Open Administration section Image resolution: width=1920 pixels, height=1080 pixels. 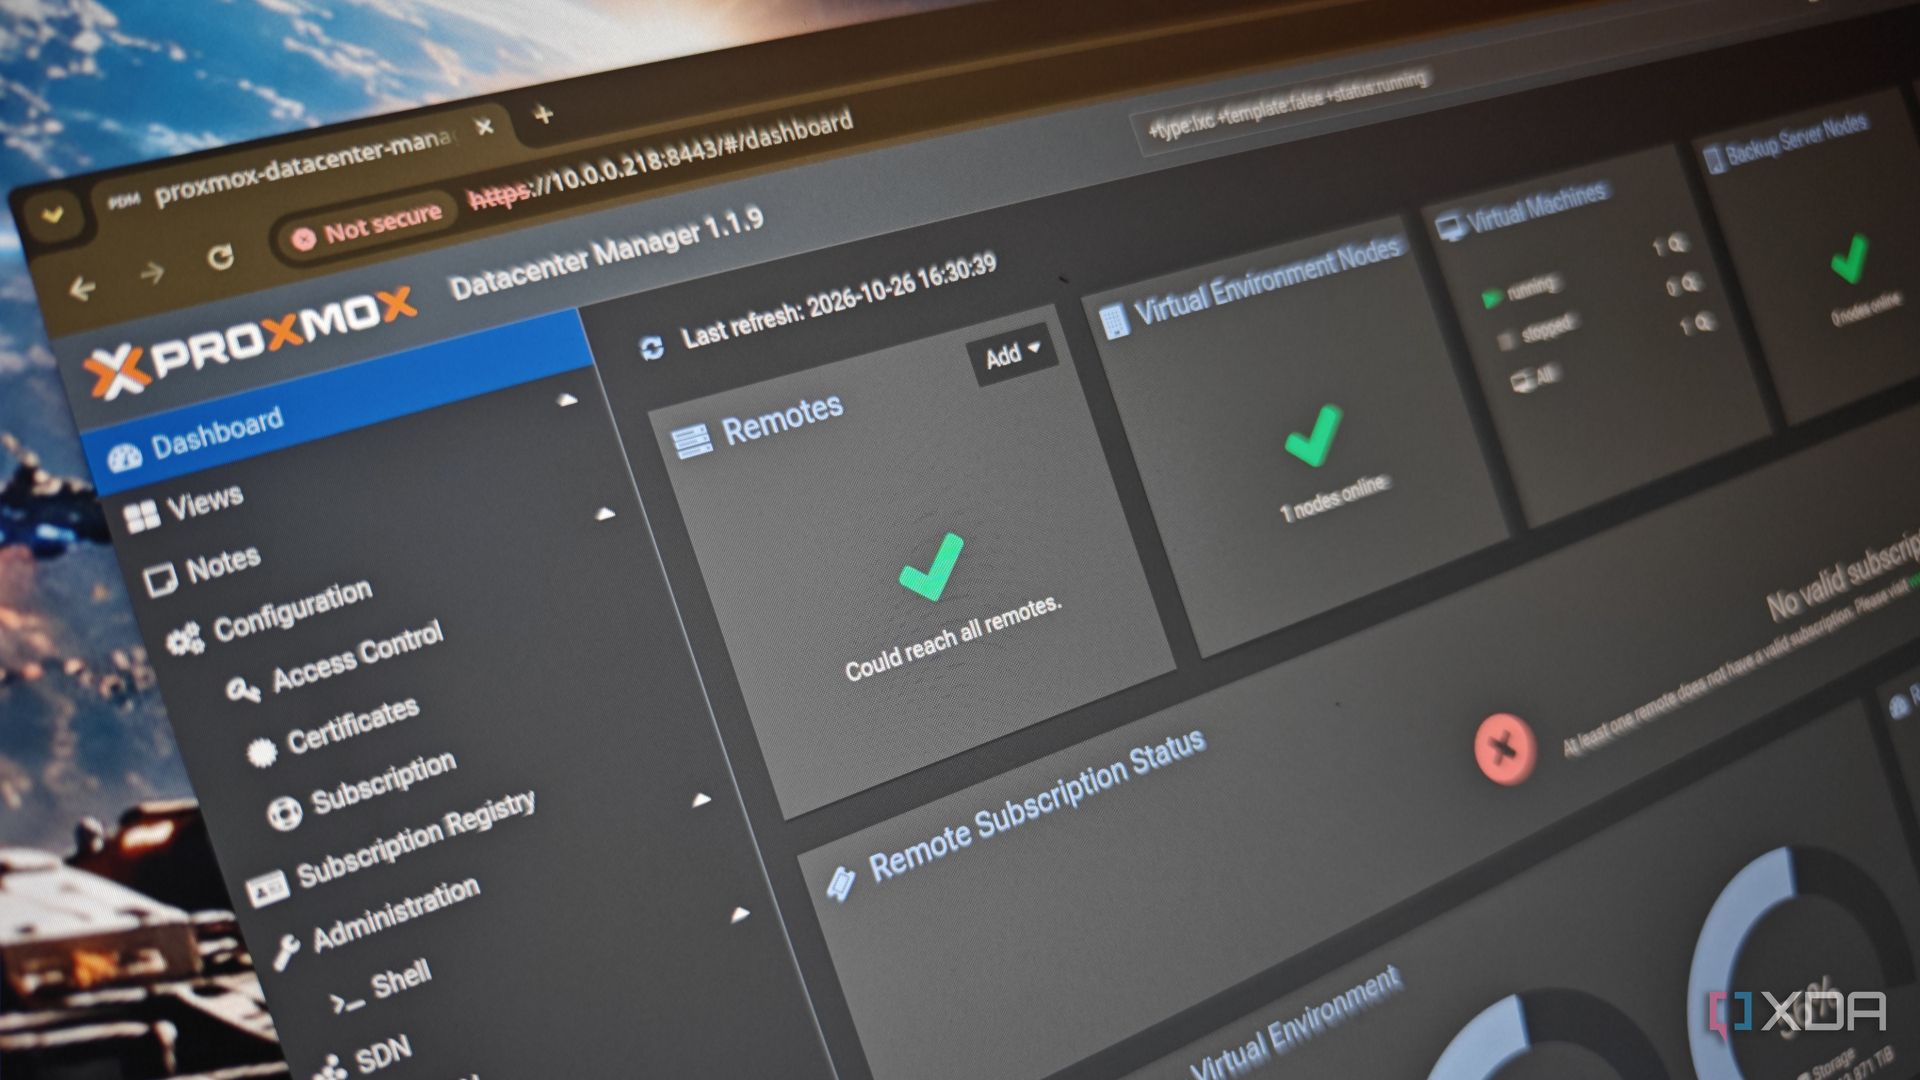[396, 915]
